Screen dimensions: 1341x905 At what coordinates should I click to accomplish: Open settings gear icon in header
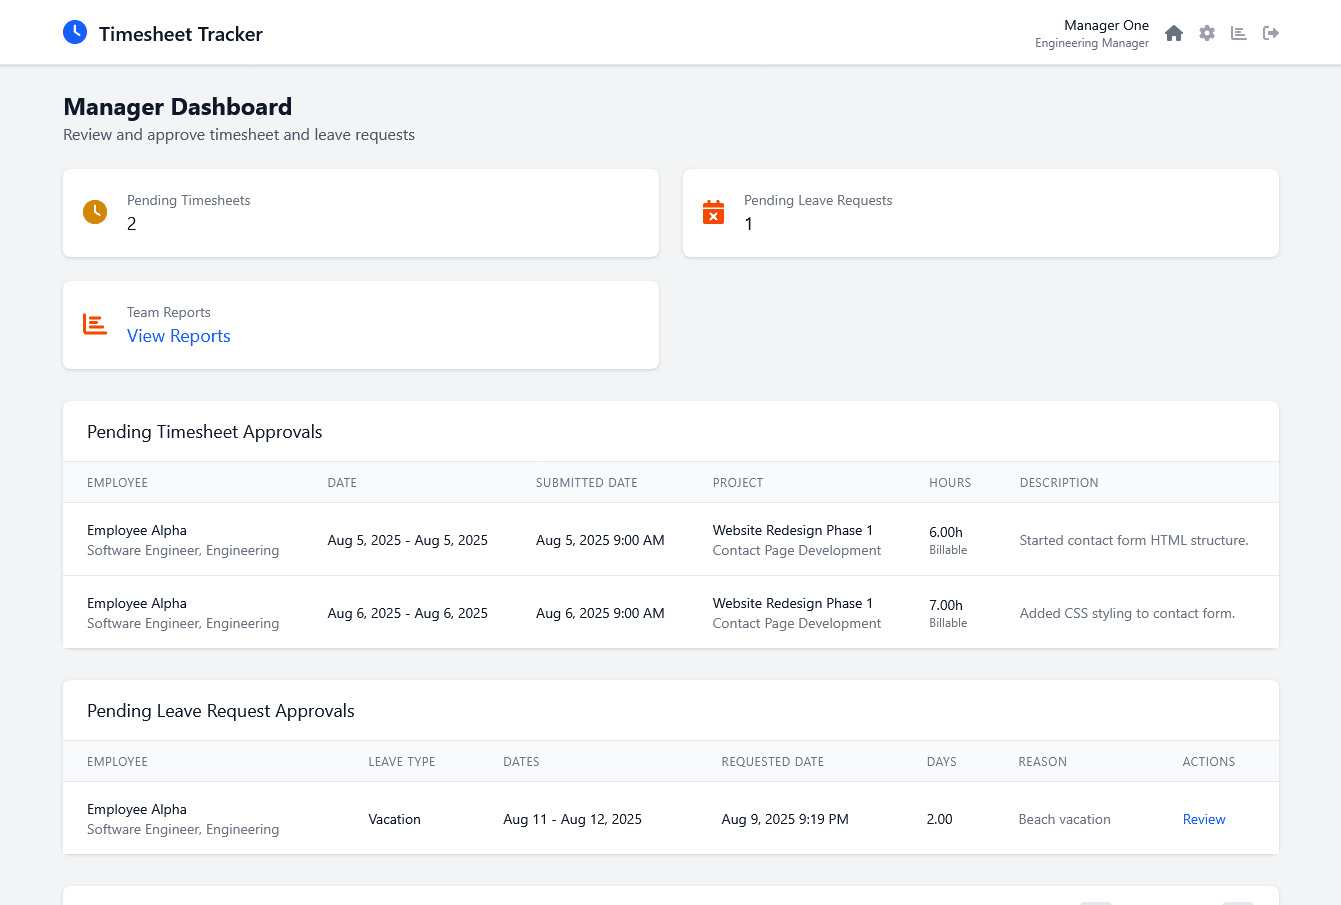click(1207, 33)
